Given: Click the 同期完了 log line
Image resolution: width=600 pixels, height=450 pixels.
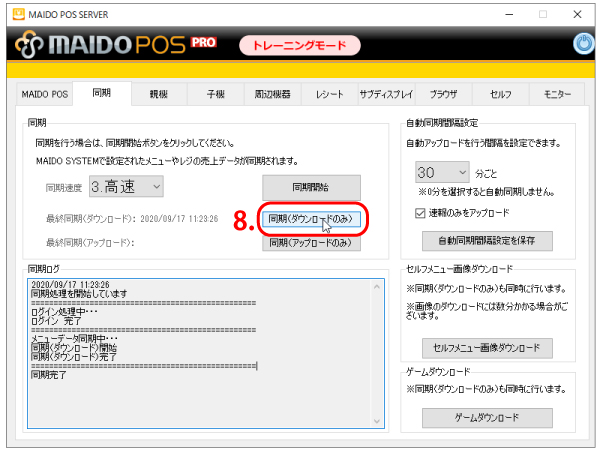Looking at the screenshot, I should click(49, 375).
